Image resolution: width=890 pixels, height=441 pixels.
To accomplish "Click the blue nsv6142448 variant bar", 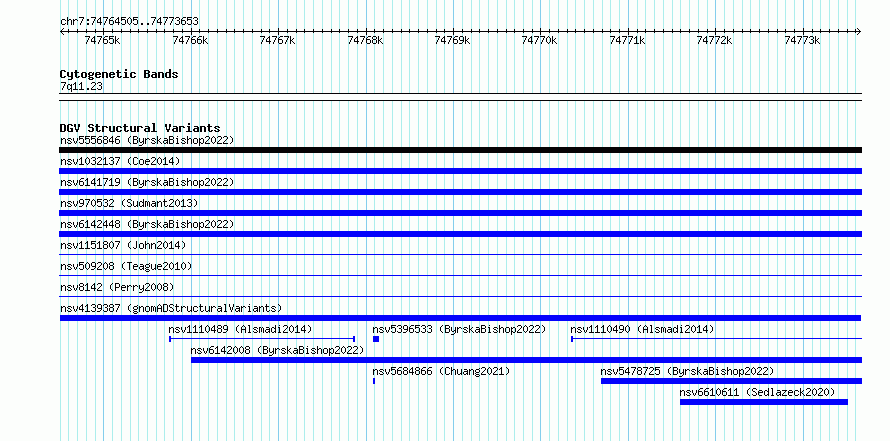I will pyautogui.click(x=460, y=234).
